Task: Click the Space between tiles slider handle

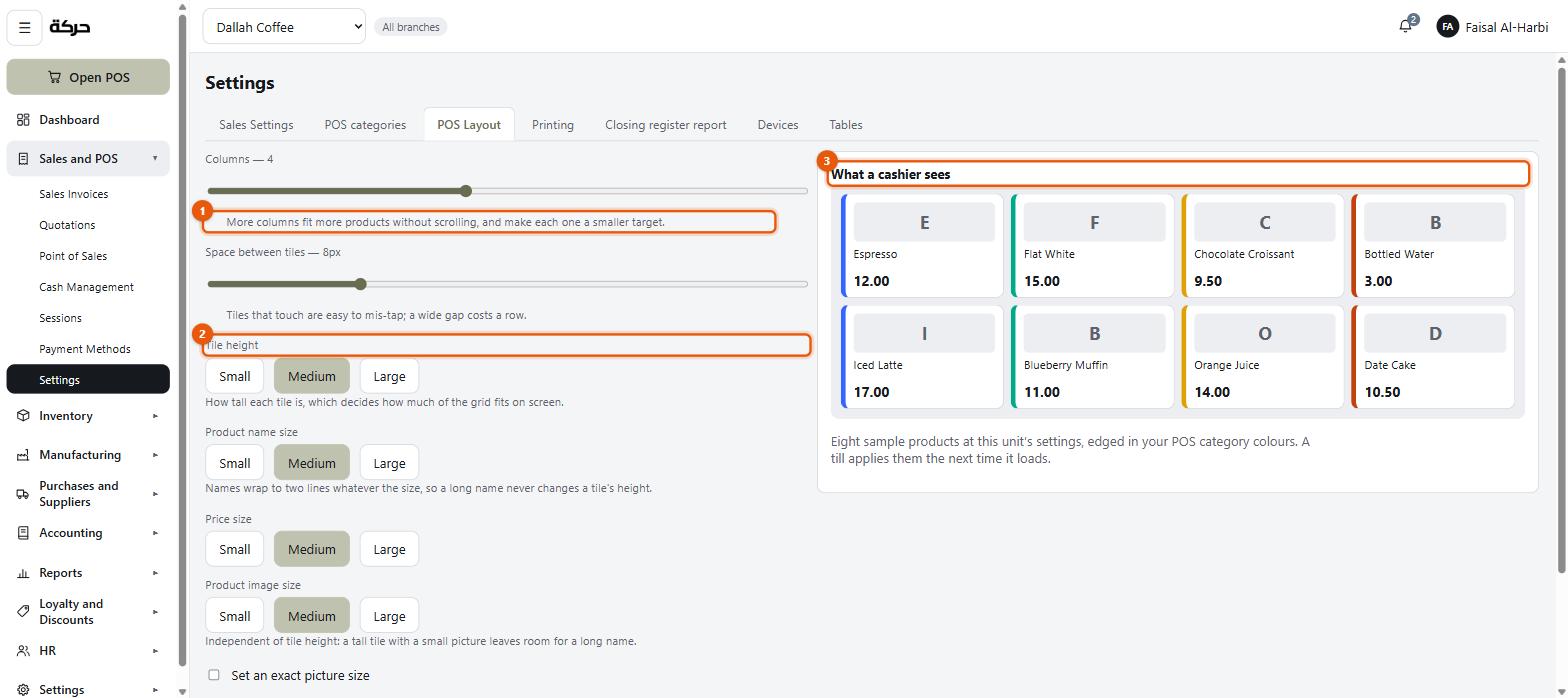Action: [x=361, y=284]
